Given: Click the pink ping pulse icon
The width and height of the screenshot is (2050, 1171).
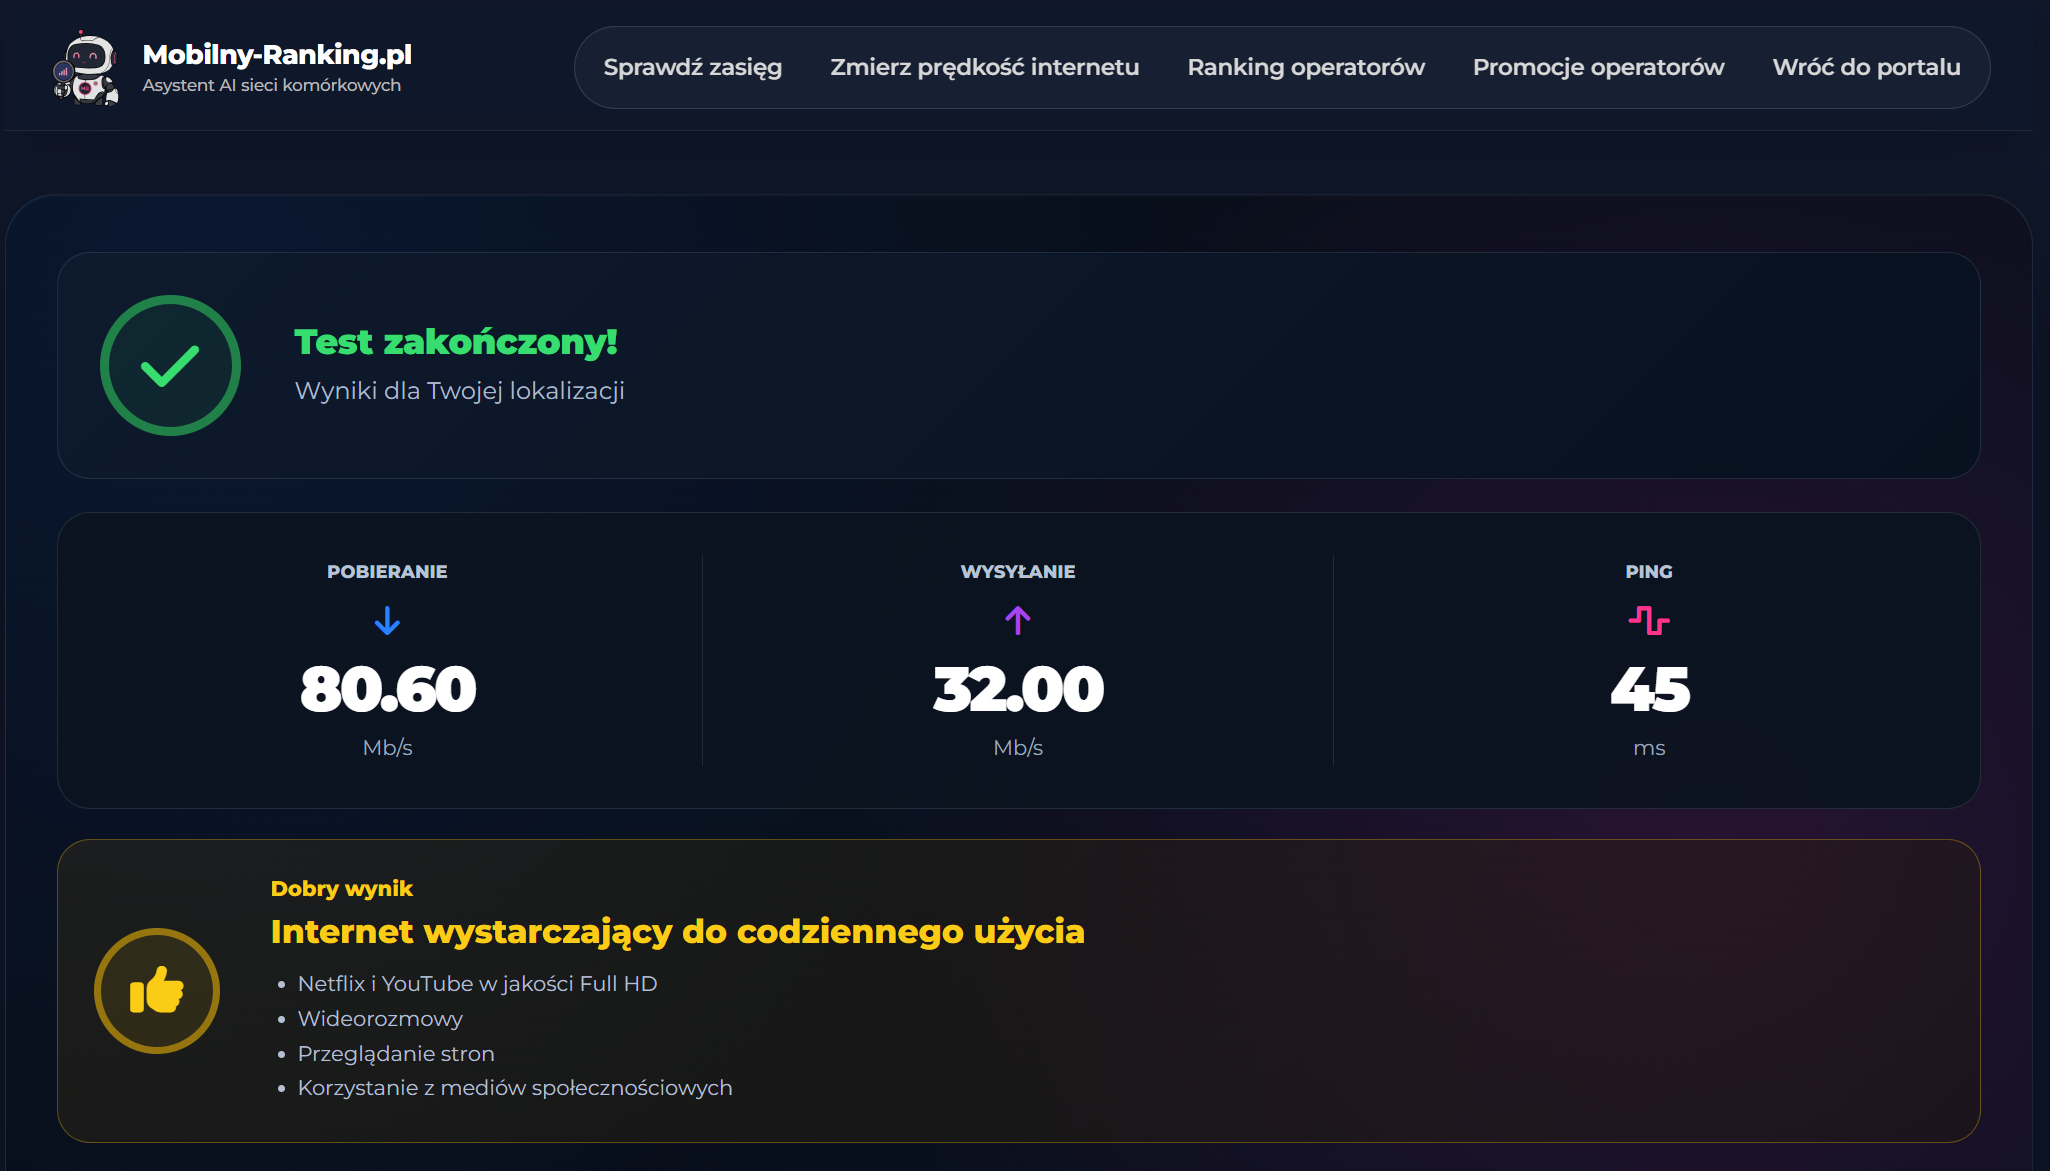Looking at the screenshot, I should [x=1649, y=621].
